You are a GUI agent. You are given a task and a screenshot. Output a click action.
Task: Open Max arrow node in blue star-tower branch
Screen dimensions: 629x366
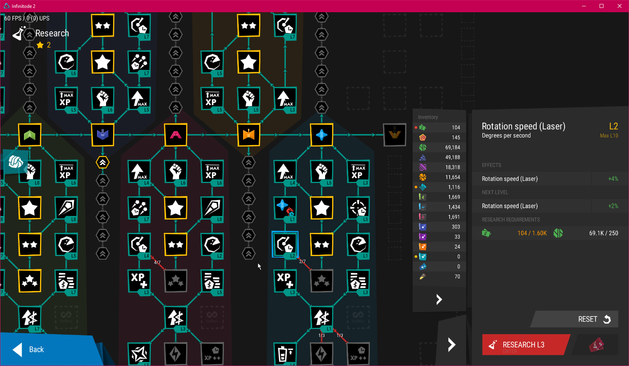[285, 171]
